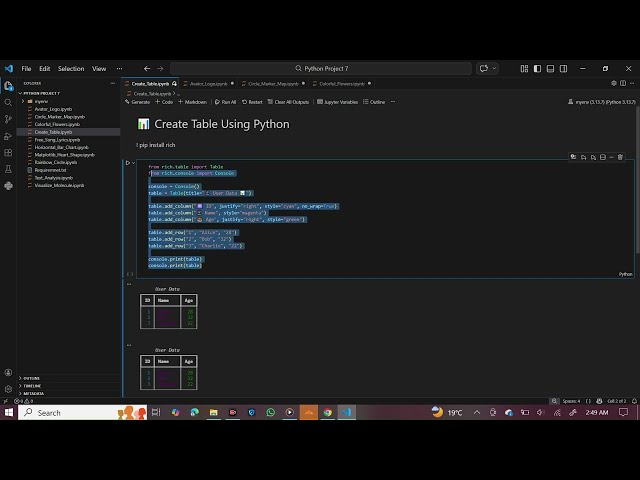
Task: Open the run cell options dropdown arrow
Action: point(133,163)
